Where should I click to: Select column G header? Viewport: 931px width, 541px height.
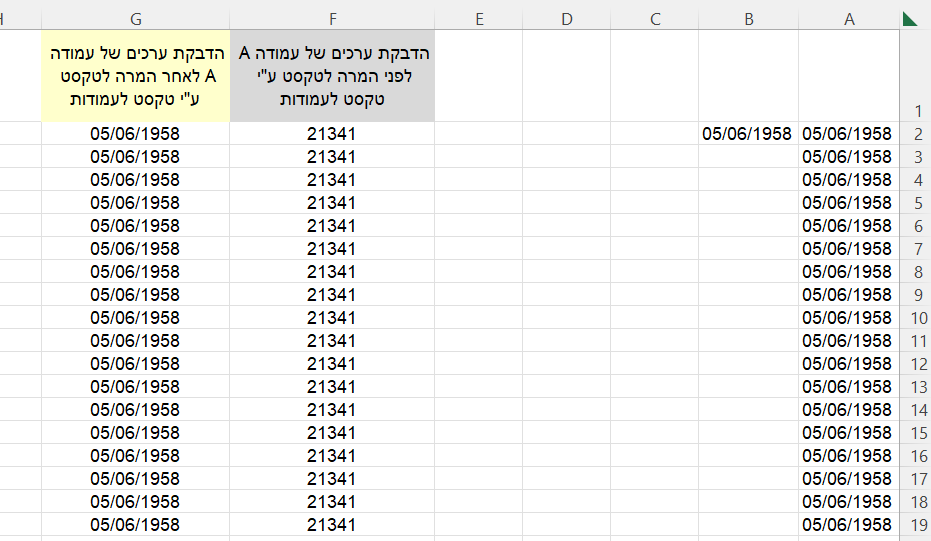135,18
